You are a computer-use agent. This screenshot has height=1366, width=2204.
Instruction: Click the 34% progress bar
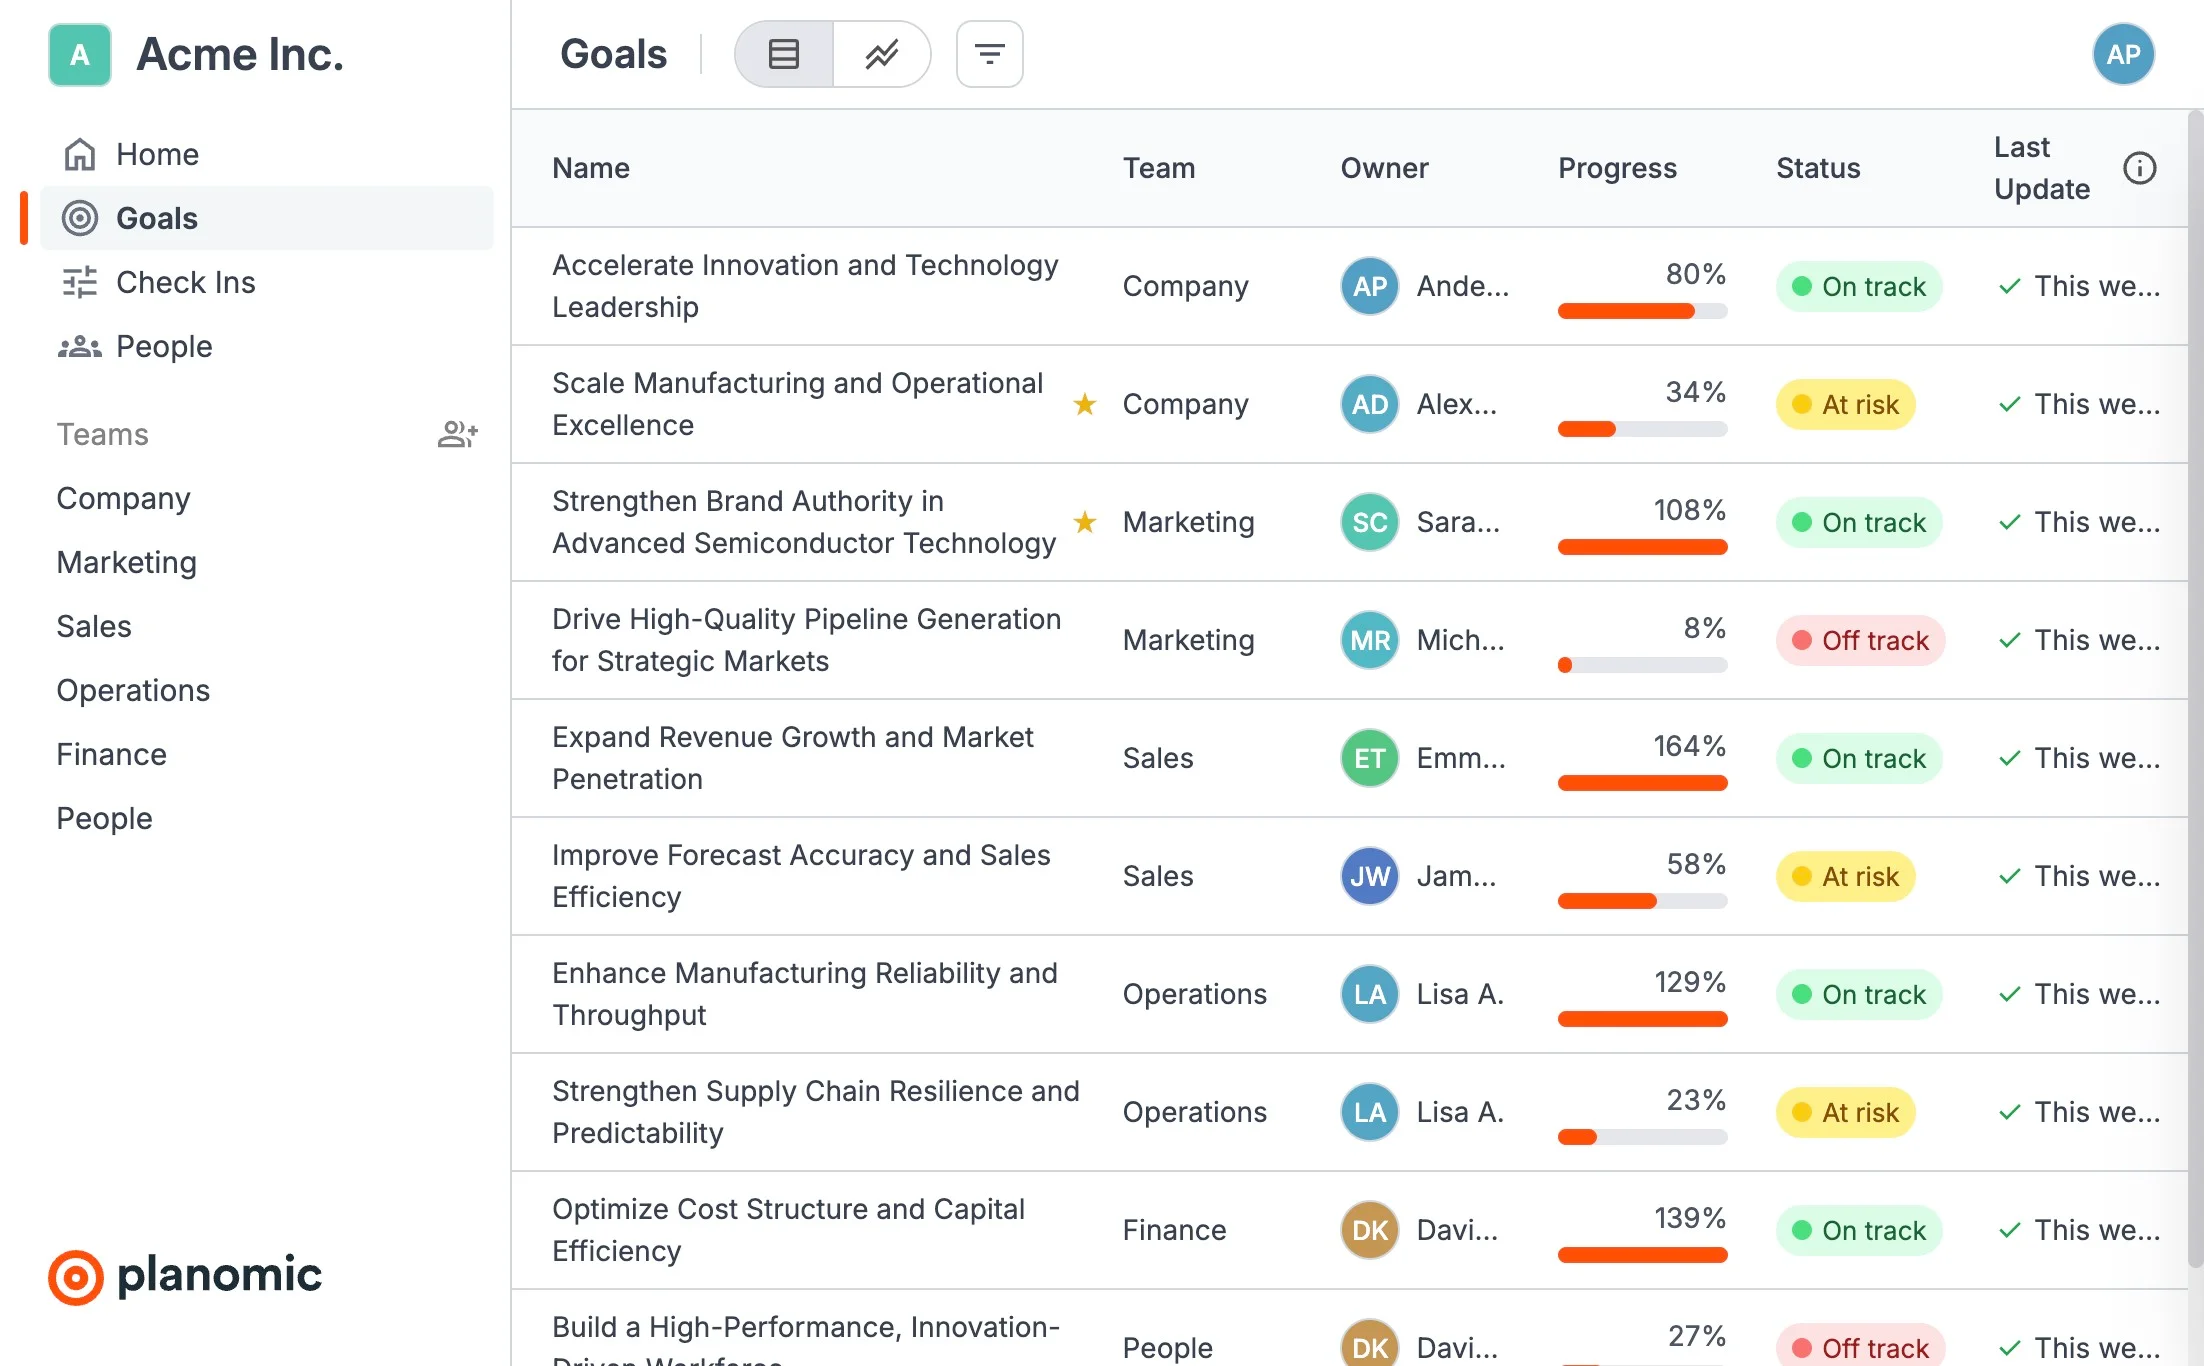point(1642,429)
